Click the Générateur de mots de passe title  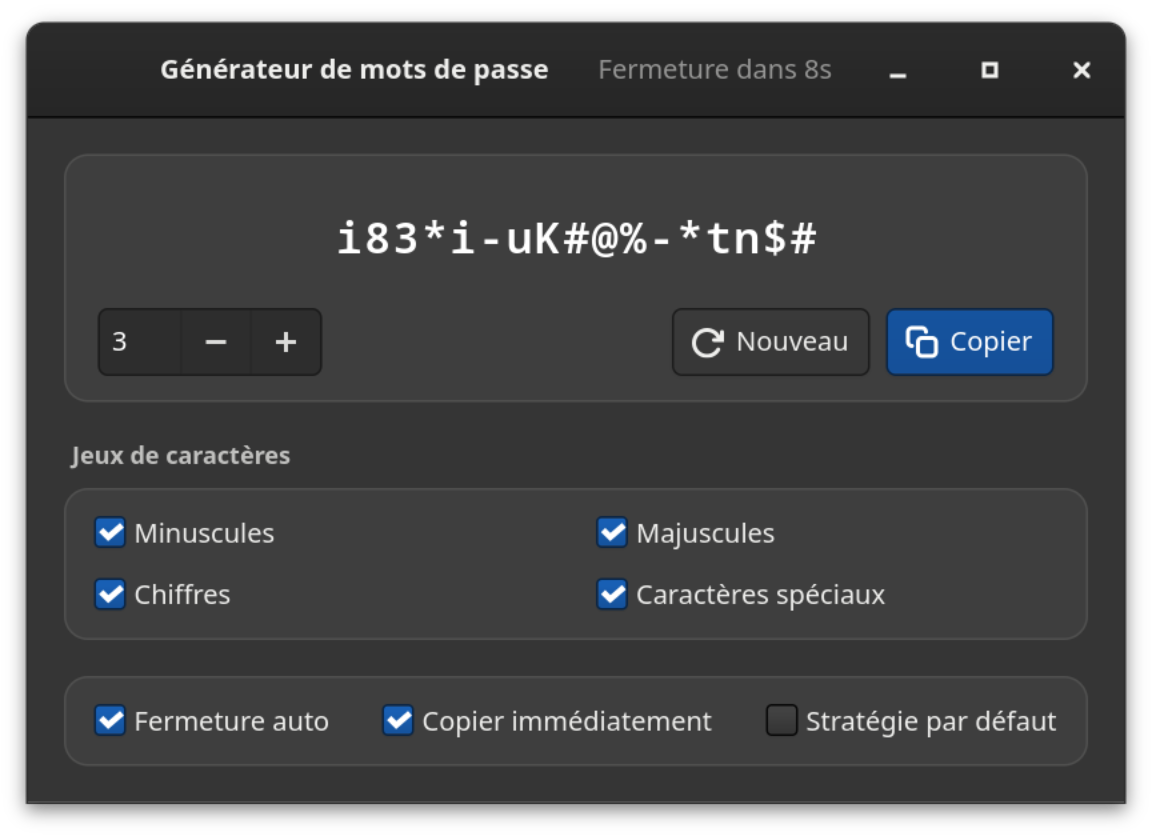click(354, 70)
